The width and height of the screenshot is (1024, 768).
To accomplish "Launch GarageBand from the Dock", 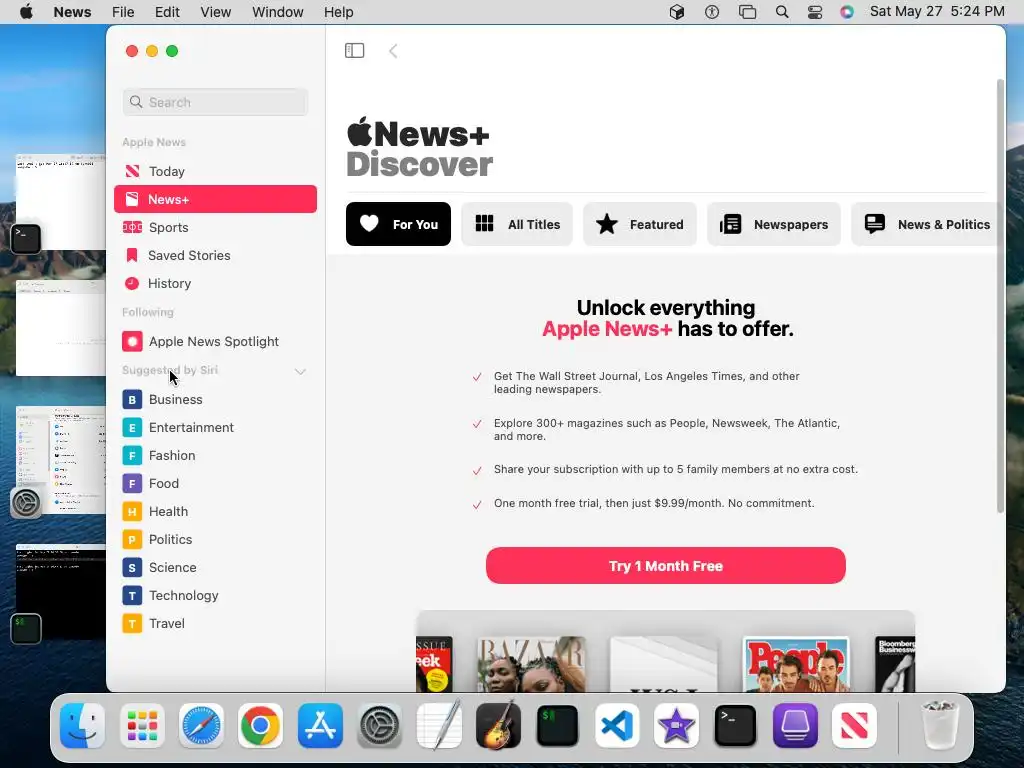I will point(498,726).
